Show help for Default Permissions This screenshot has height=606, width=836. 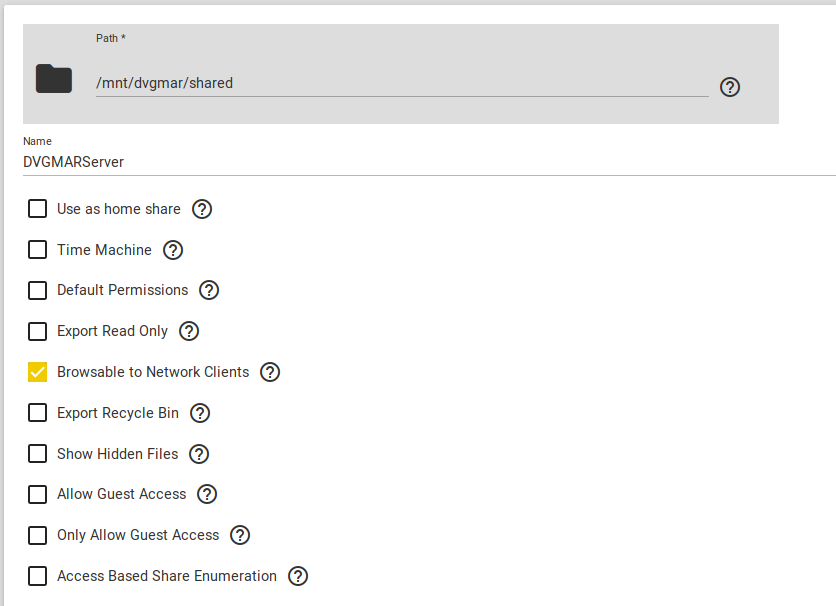click(209, 290)
